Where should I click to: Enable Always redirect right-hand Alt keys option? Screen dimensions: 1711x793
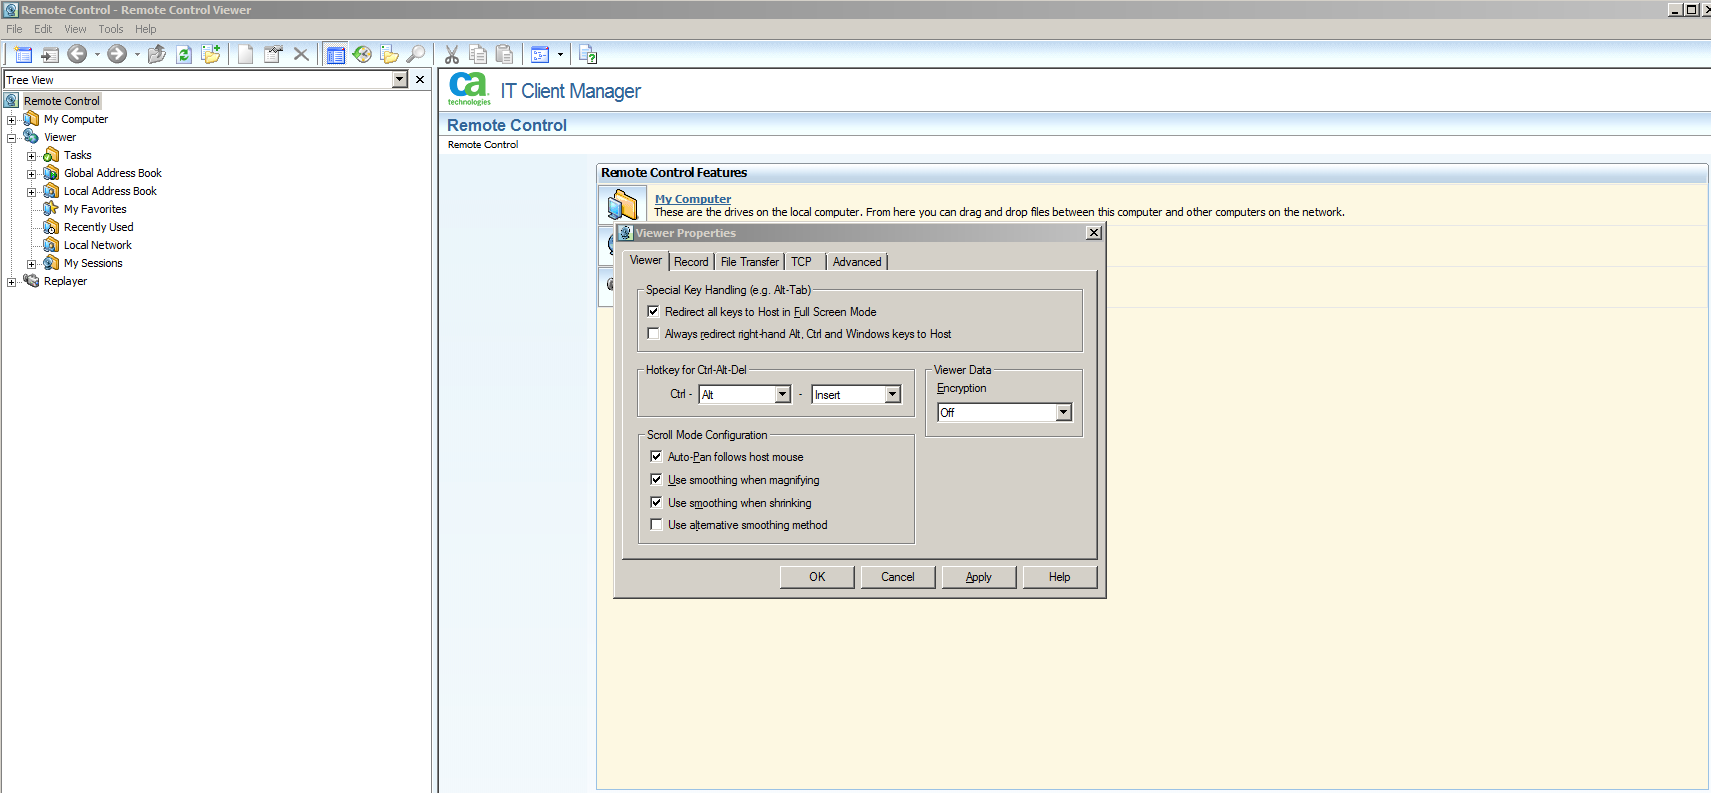point(654,334)
